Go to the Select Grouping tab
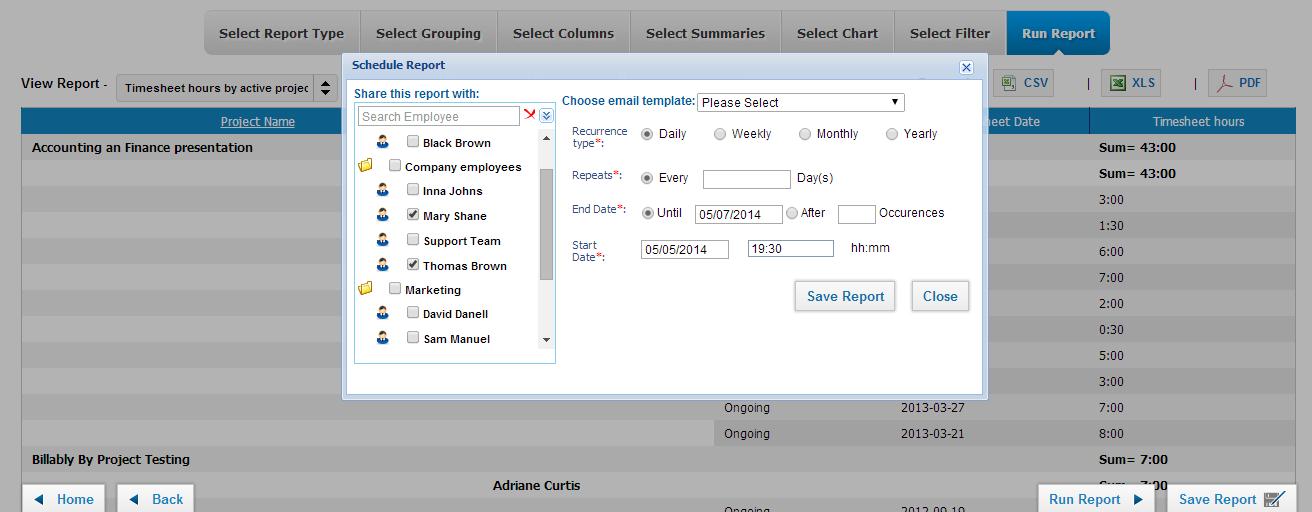Screen dimensions: 1312x512 (429, 33)
